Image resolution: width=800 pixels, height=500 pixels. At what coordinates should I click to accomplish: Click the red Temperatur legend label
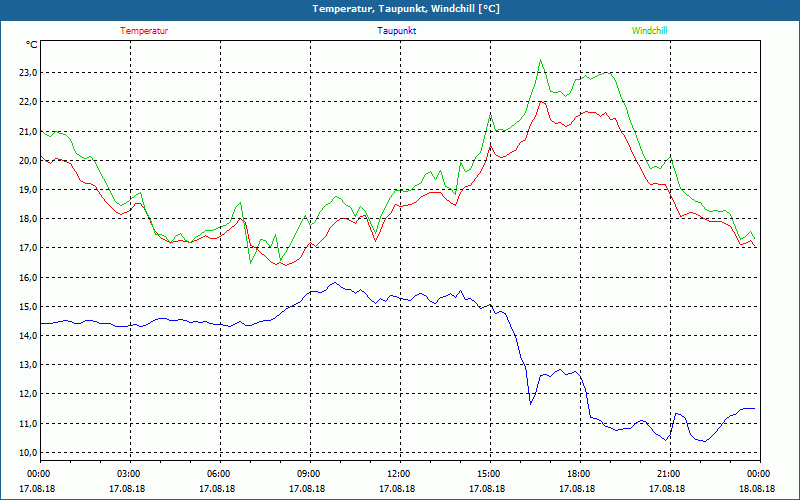coord(144,31)
